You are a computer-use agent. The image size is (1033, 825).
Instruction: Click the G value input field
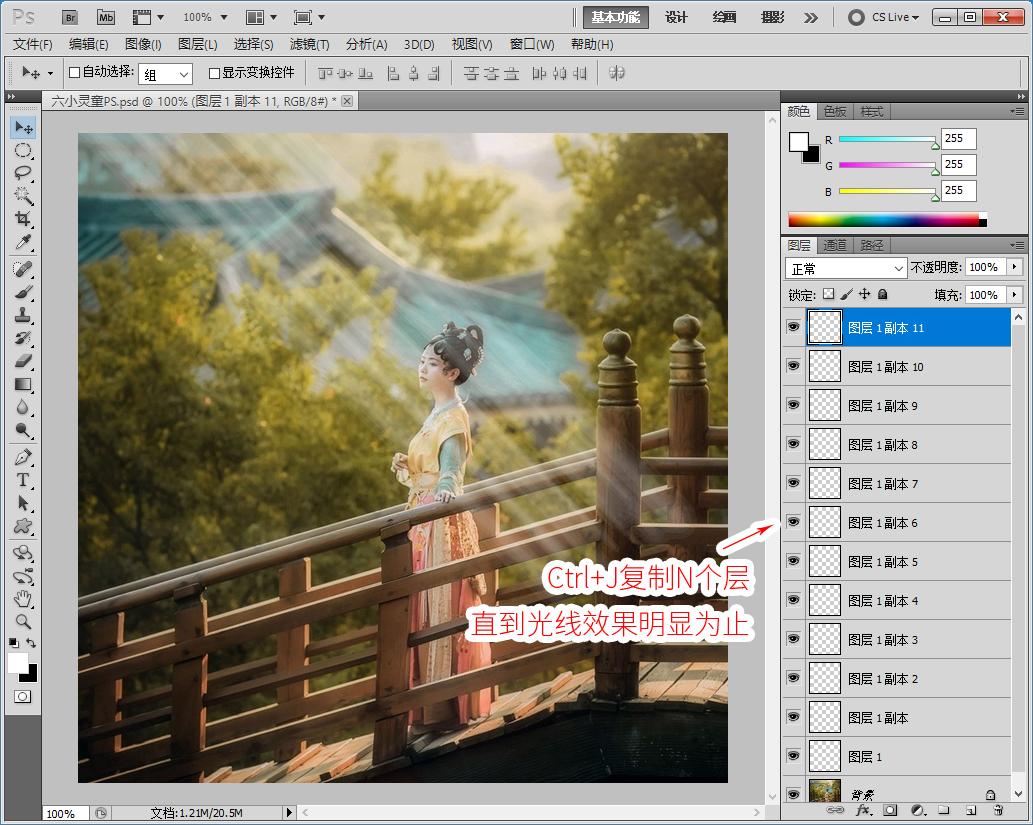point(958,164)
